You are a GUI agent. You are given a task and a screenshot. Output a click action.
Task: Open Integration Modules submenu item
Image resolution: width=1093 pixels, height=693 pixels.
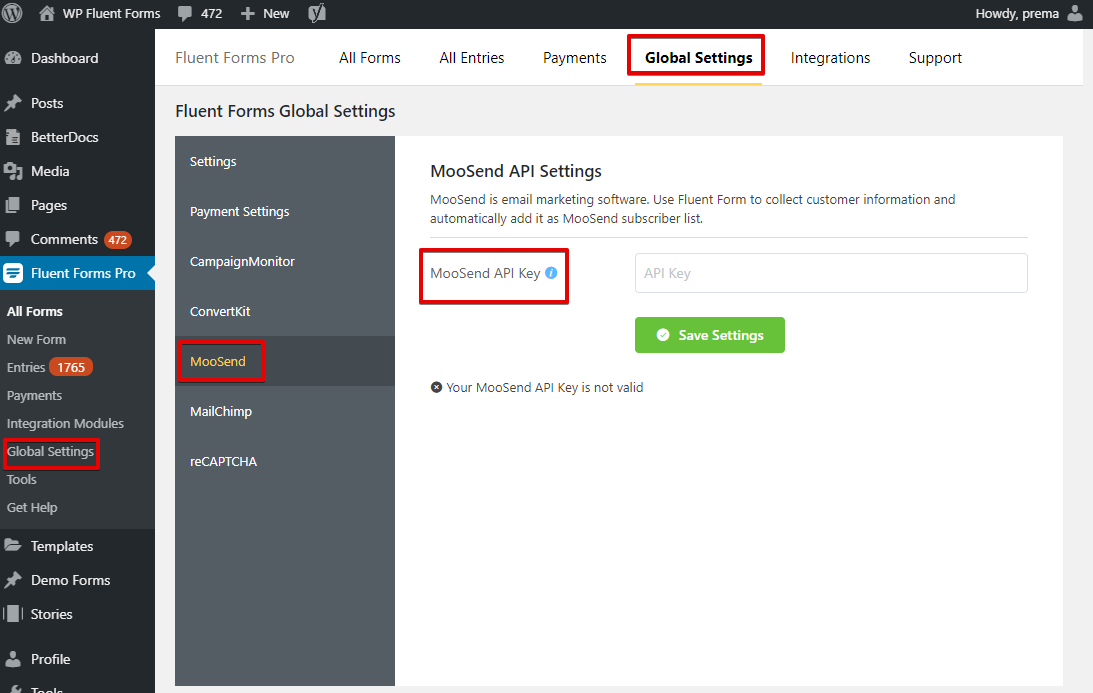(x=65, y=424)
